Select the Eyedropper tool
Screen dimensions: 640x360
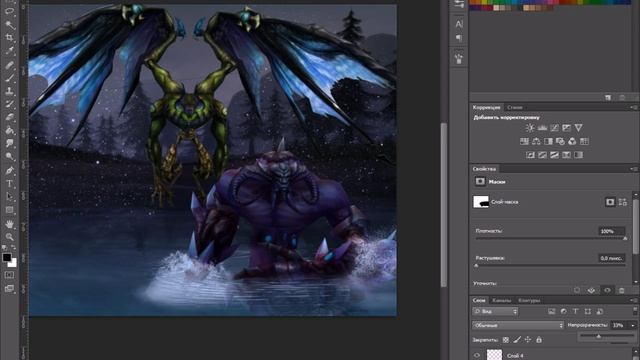(10, 51)
